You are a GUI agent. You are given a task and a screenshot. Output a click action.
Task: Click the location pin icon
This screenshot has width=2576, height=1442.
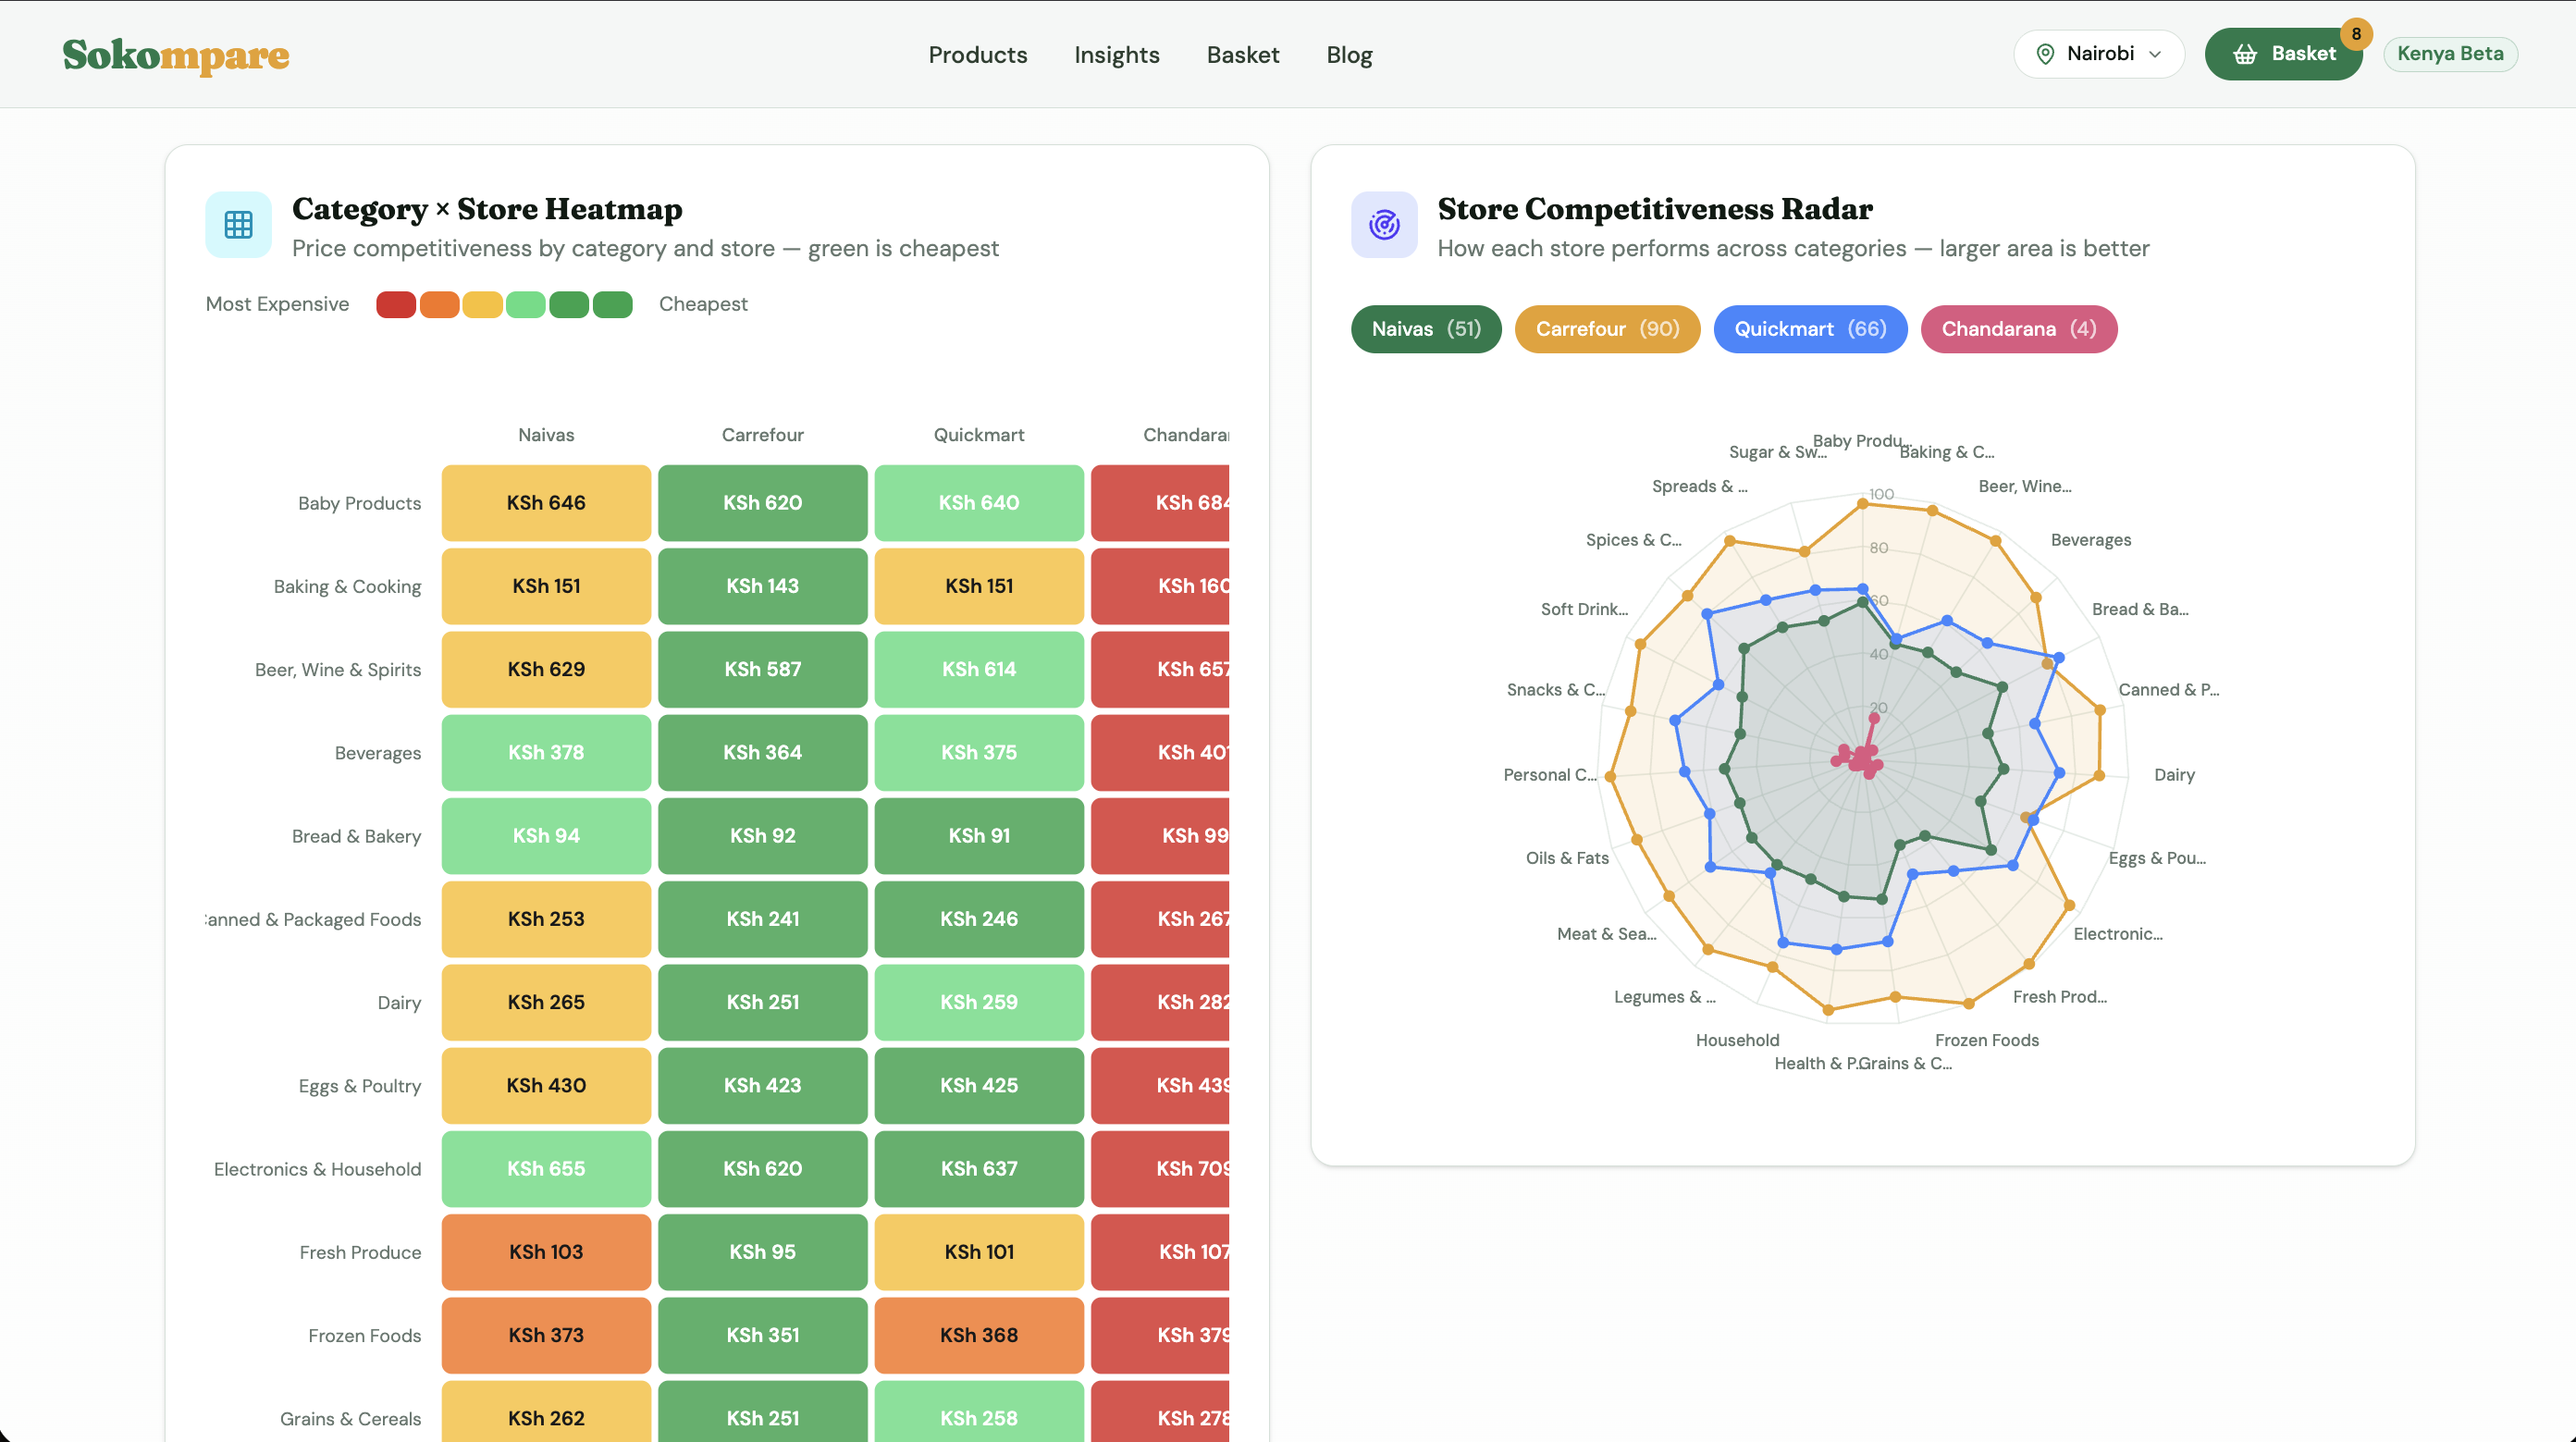(2046, 54)
